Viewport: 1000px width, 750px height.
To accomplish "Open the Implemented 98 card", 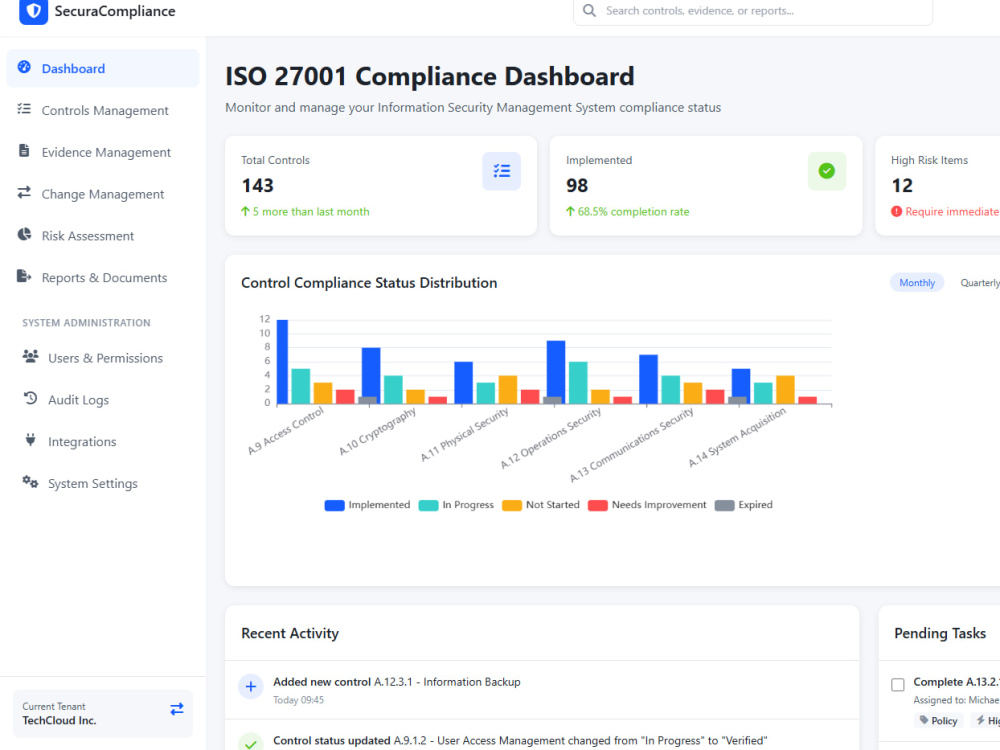I will pyautogui.click(x=705, y=186).
